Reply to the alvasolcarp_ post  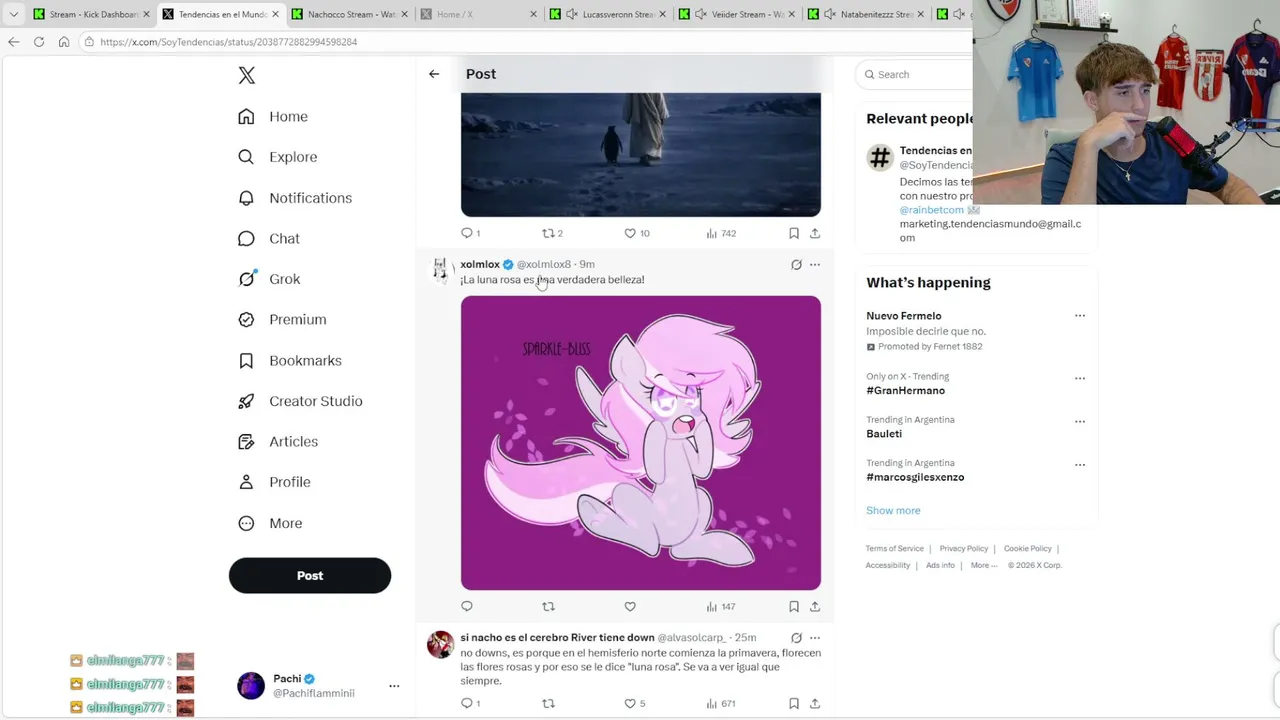coord(470,703)
